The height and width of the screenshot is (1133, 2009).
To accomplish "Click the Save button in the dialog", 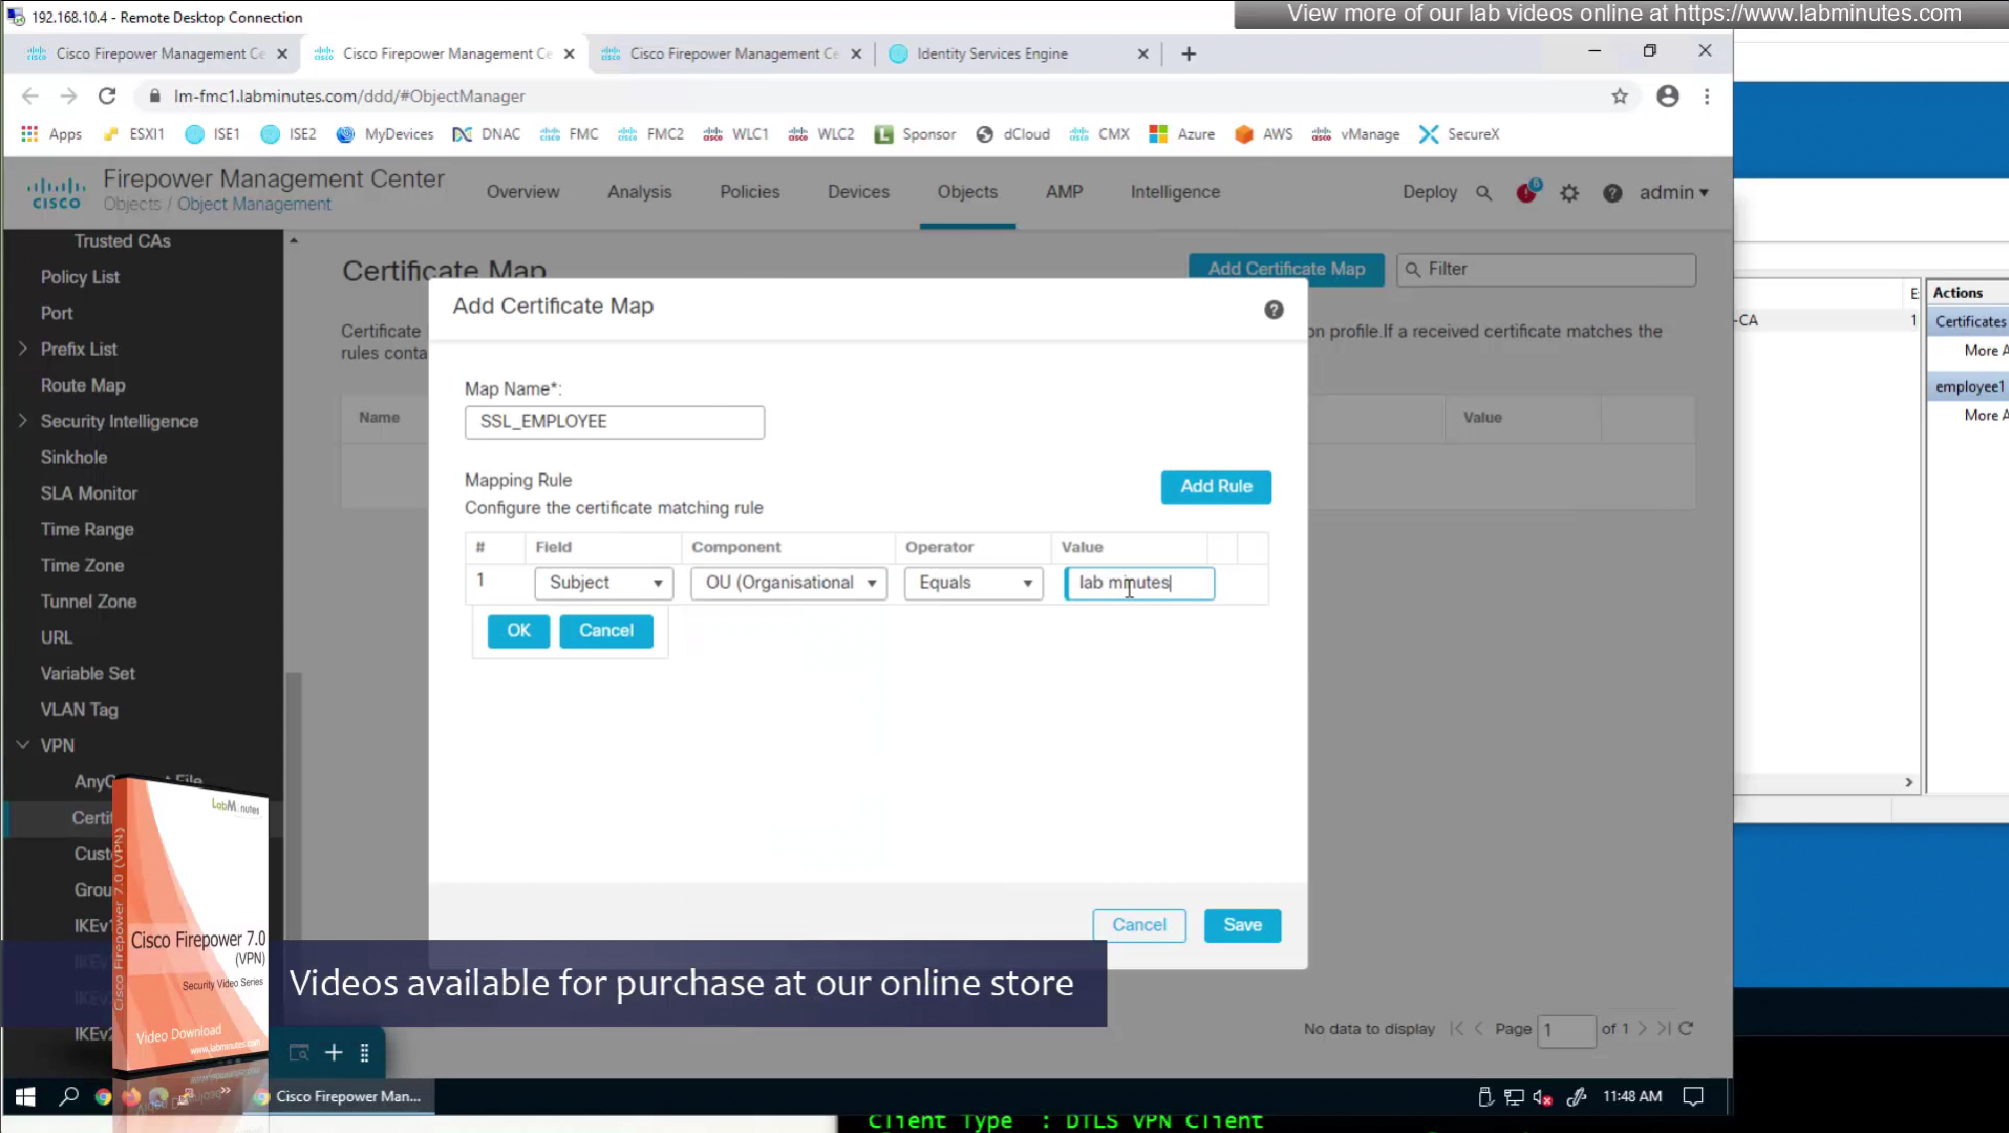I will coord(1241,925).
